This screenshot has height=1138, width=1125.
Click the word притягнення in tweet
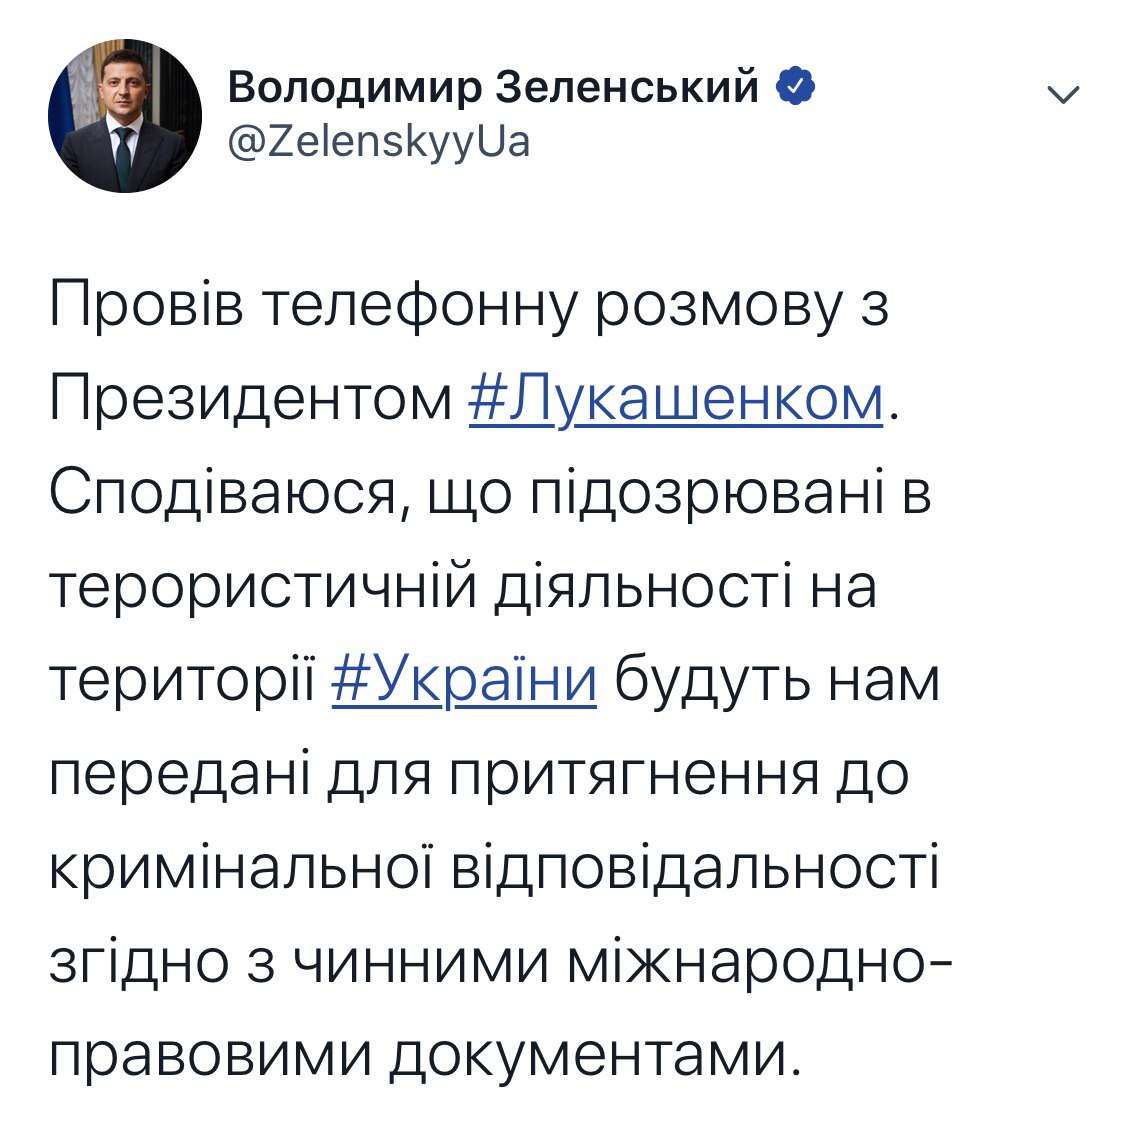point(634,774)
